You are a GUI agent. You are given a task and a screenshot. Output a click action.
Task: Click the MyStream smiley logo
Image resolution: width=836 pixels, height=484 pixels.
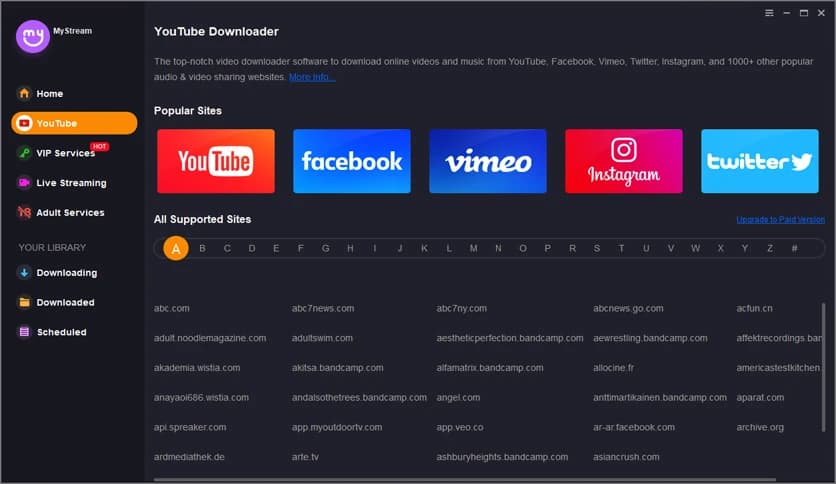pyautogui.click(x=33, y=37)
